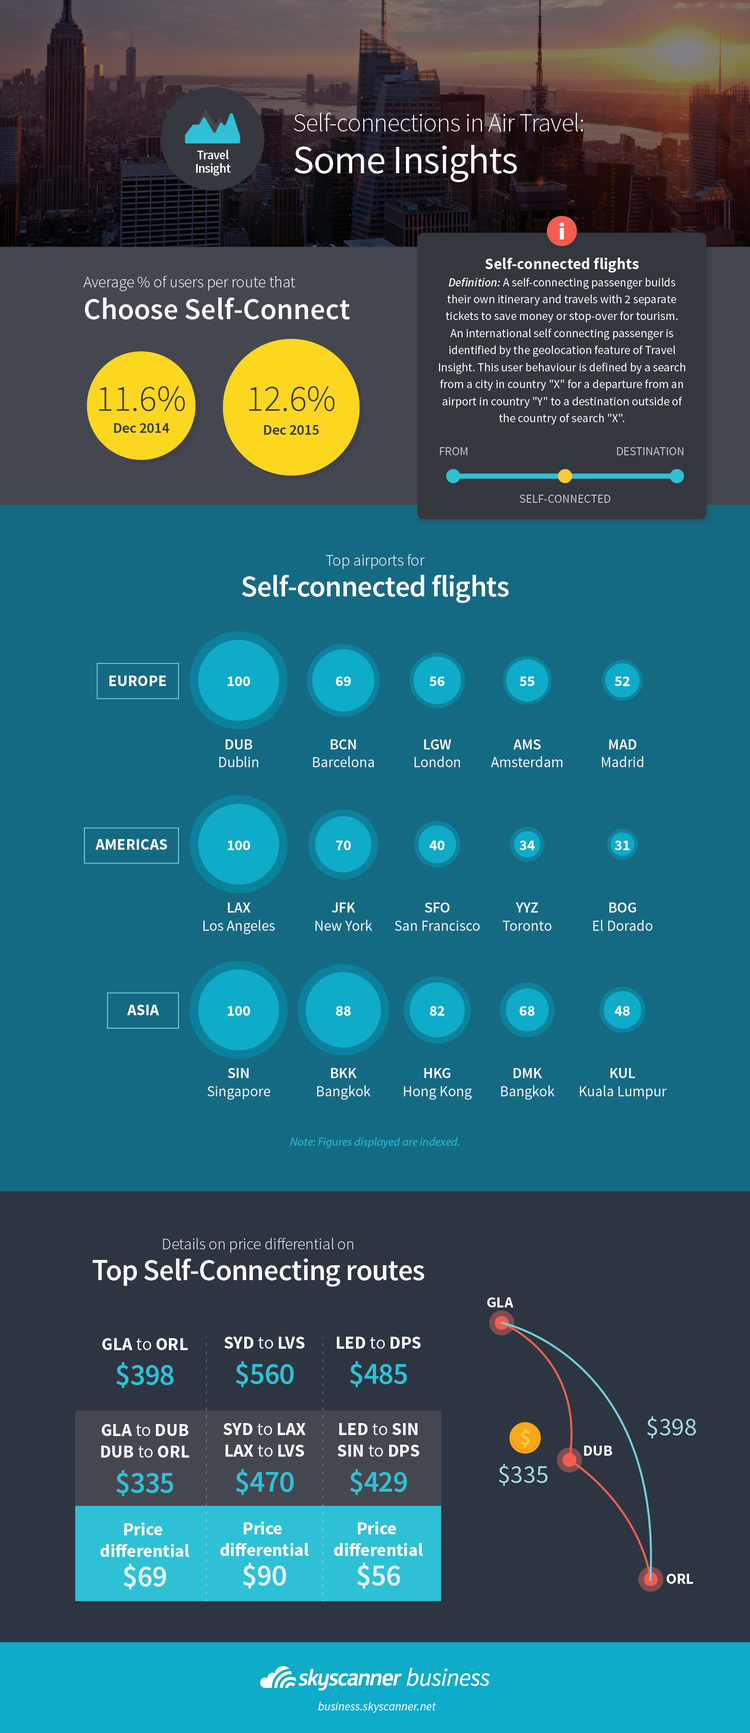Select the Bangkok BKK 88 bubble
Viewport: 750px width, 1733px height.
pos(343,1011)
